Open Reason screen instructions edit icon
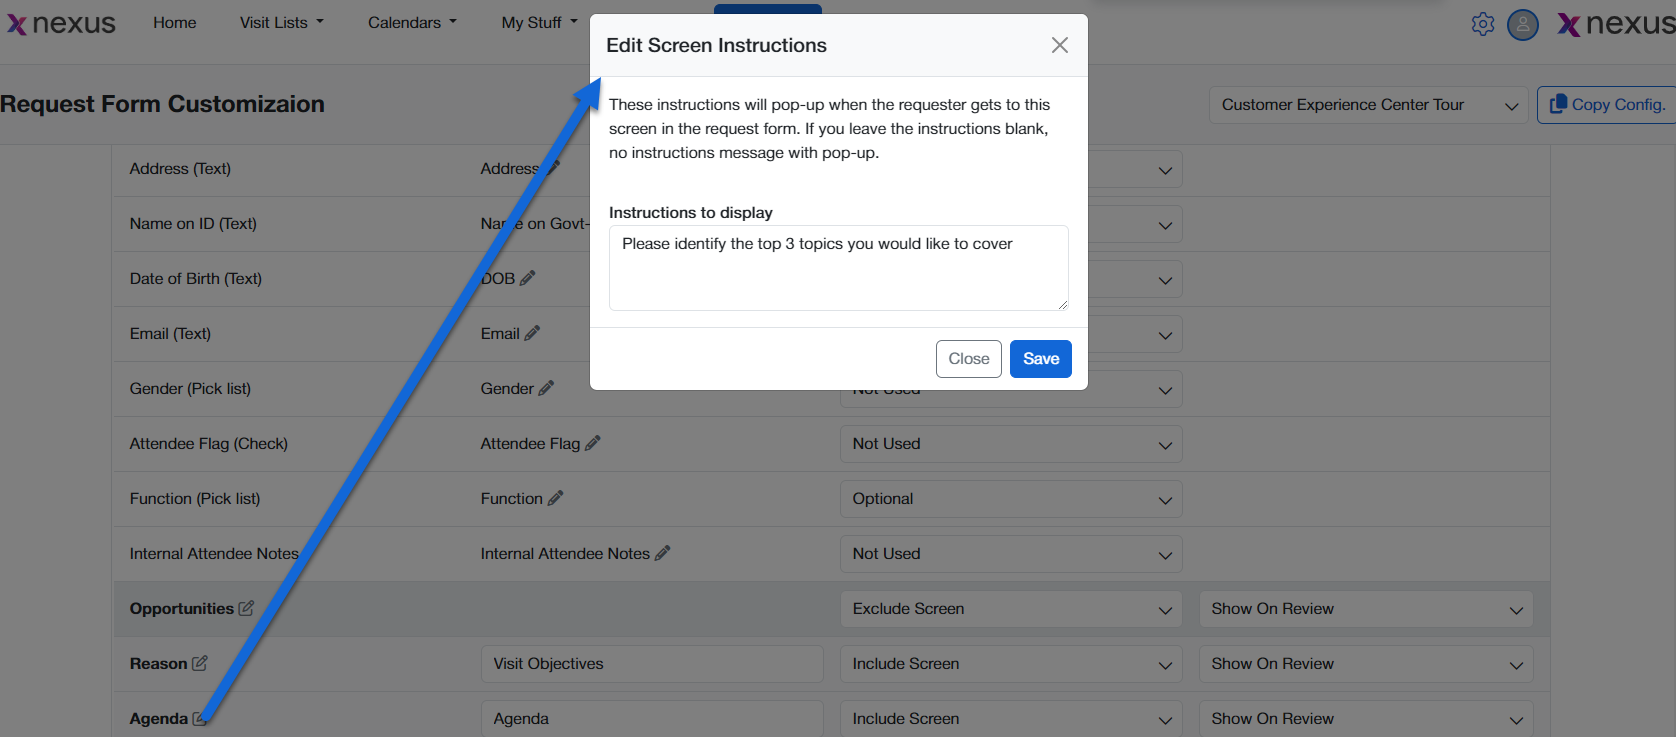1676x737 pixels. (200, 663)
